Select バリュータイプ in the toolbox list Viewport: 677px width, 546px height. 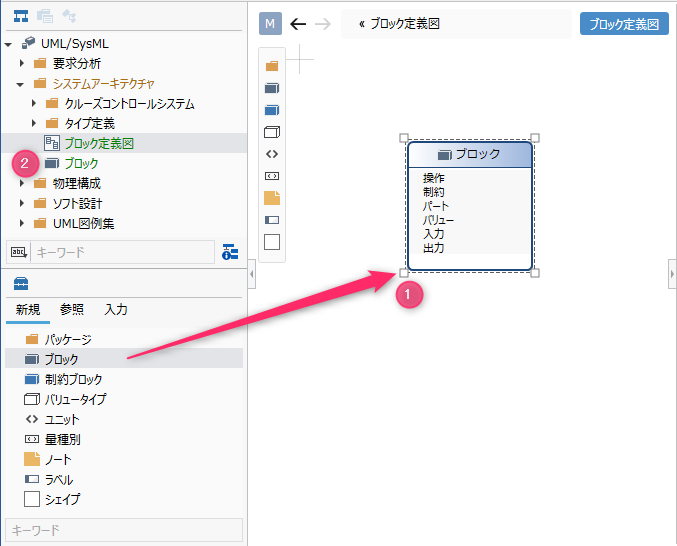click(124, 399)
